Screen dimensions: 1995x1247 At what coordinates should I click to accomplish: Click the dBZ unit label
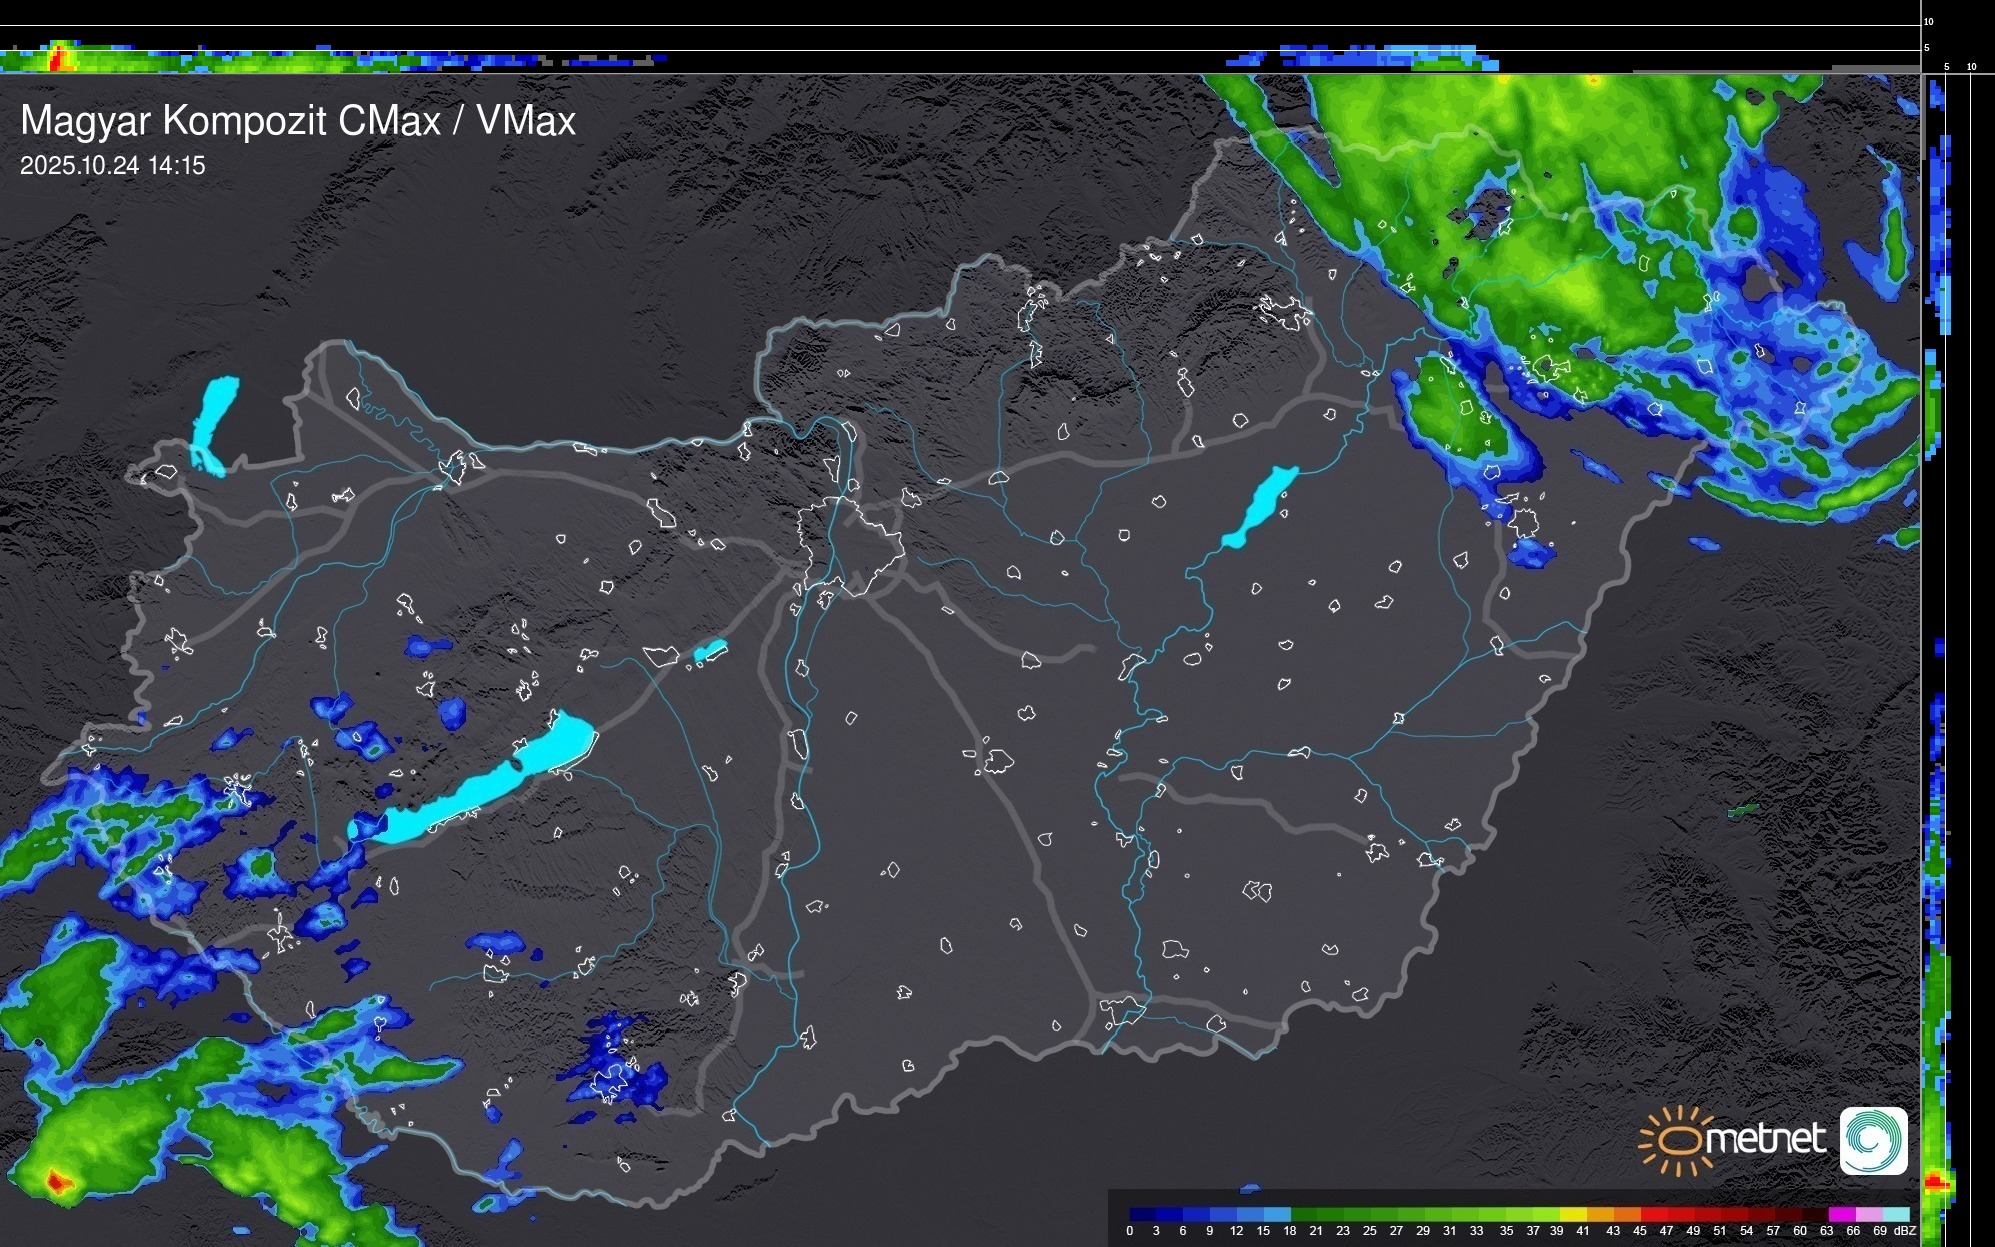tap(1904, 1231)
